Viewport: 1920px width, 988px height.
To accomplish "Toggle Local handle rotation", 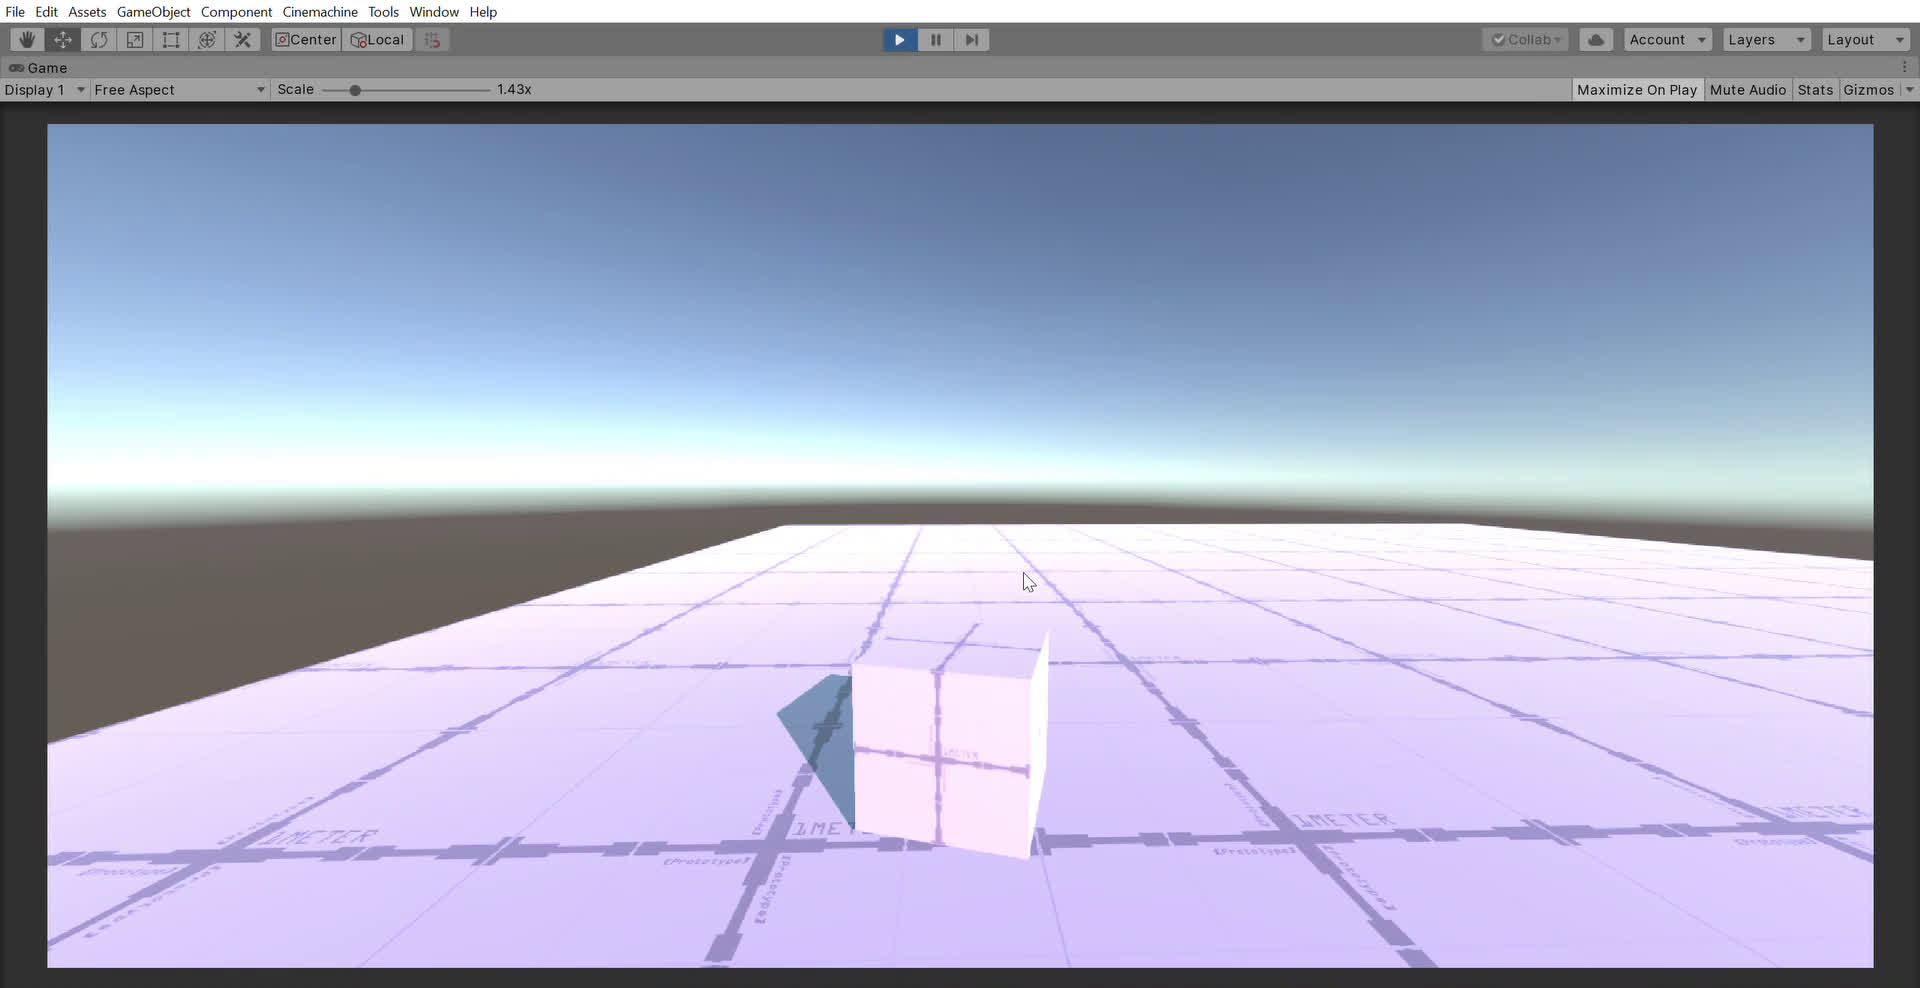I will coord(378,40).
